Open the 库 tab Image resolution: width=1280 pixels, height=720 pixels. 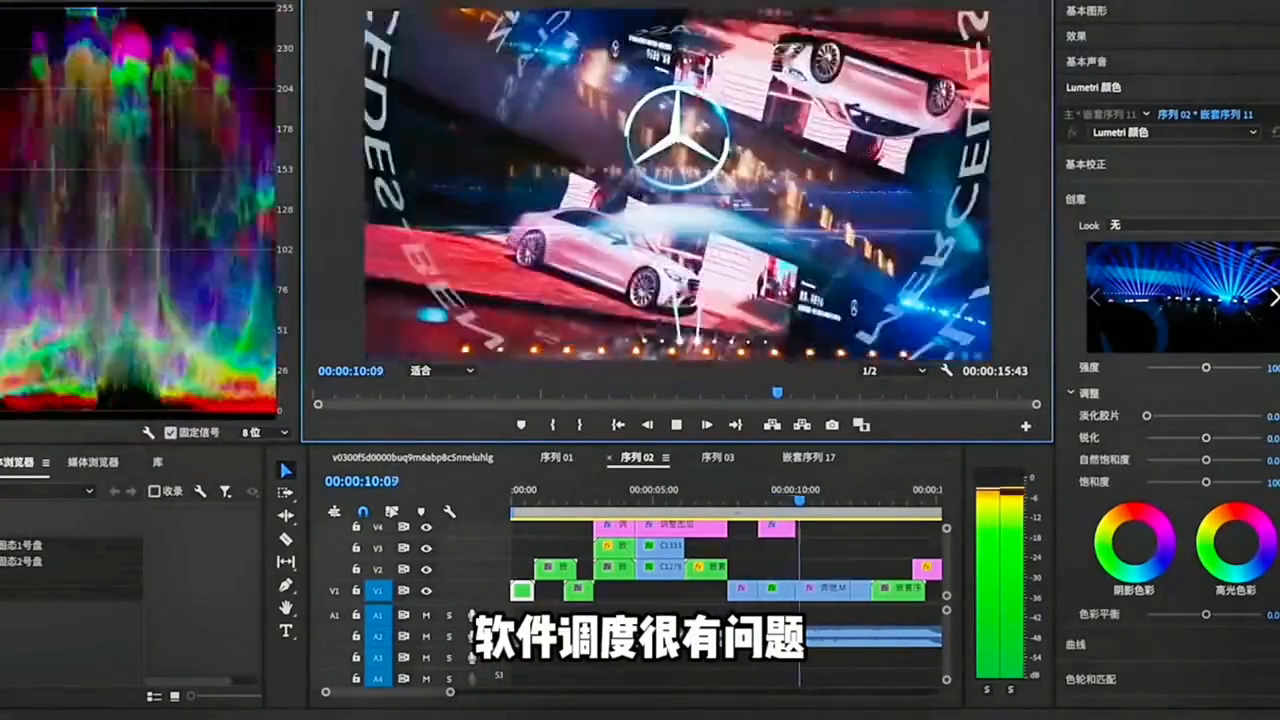click(158, 462)
